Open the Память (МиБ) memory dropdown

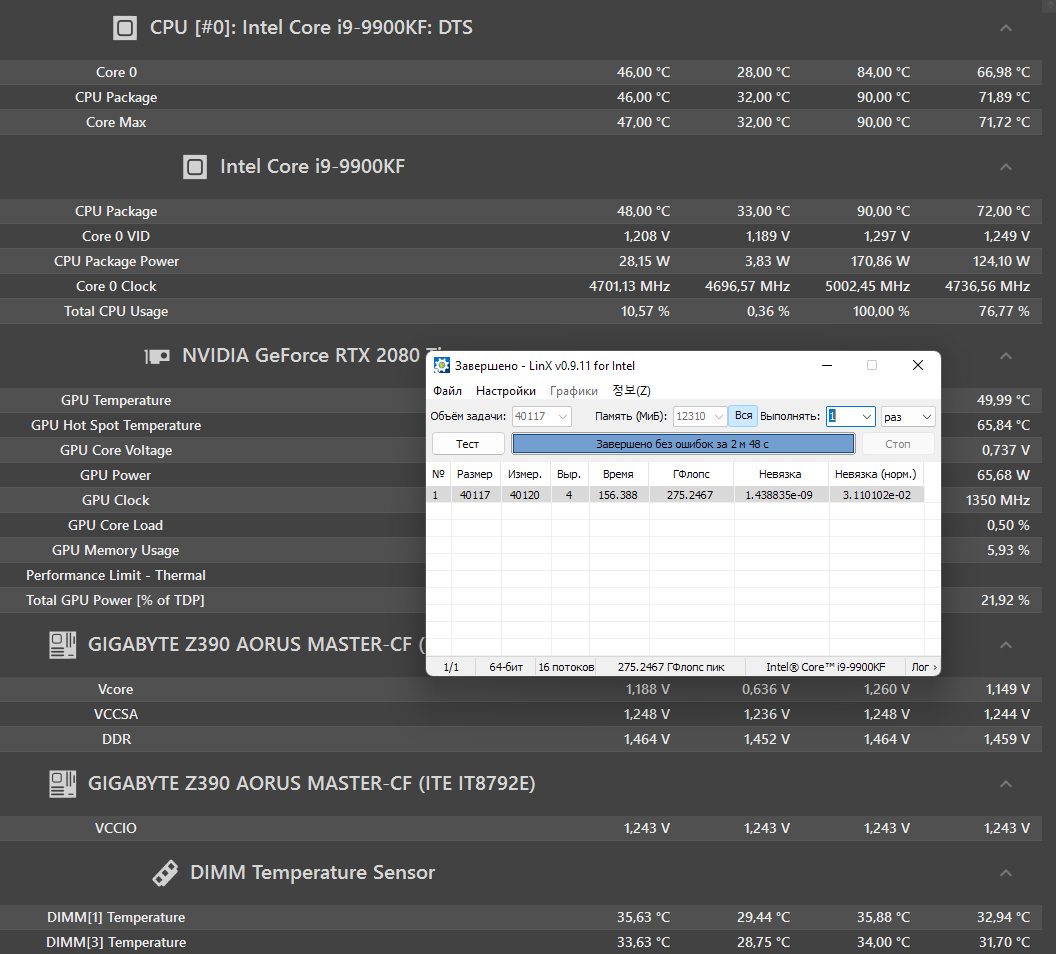(x=718, y=417)
